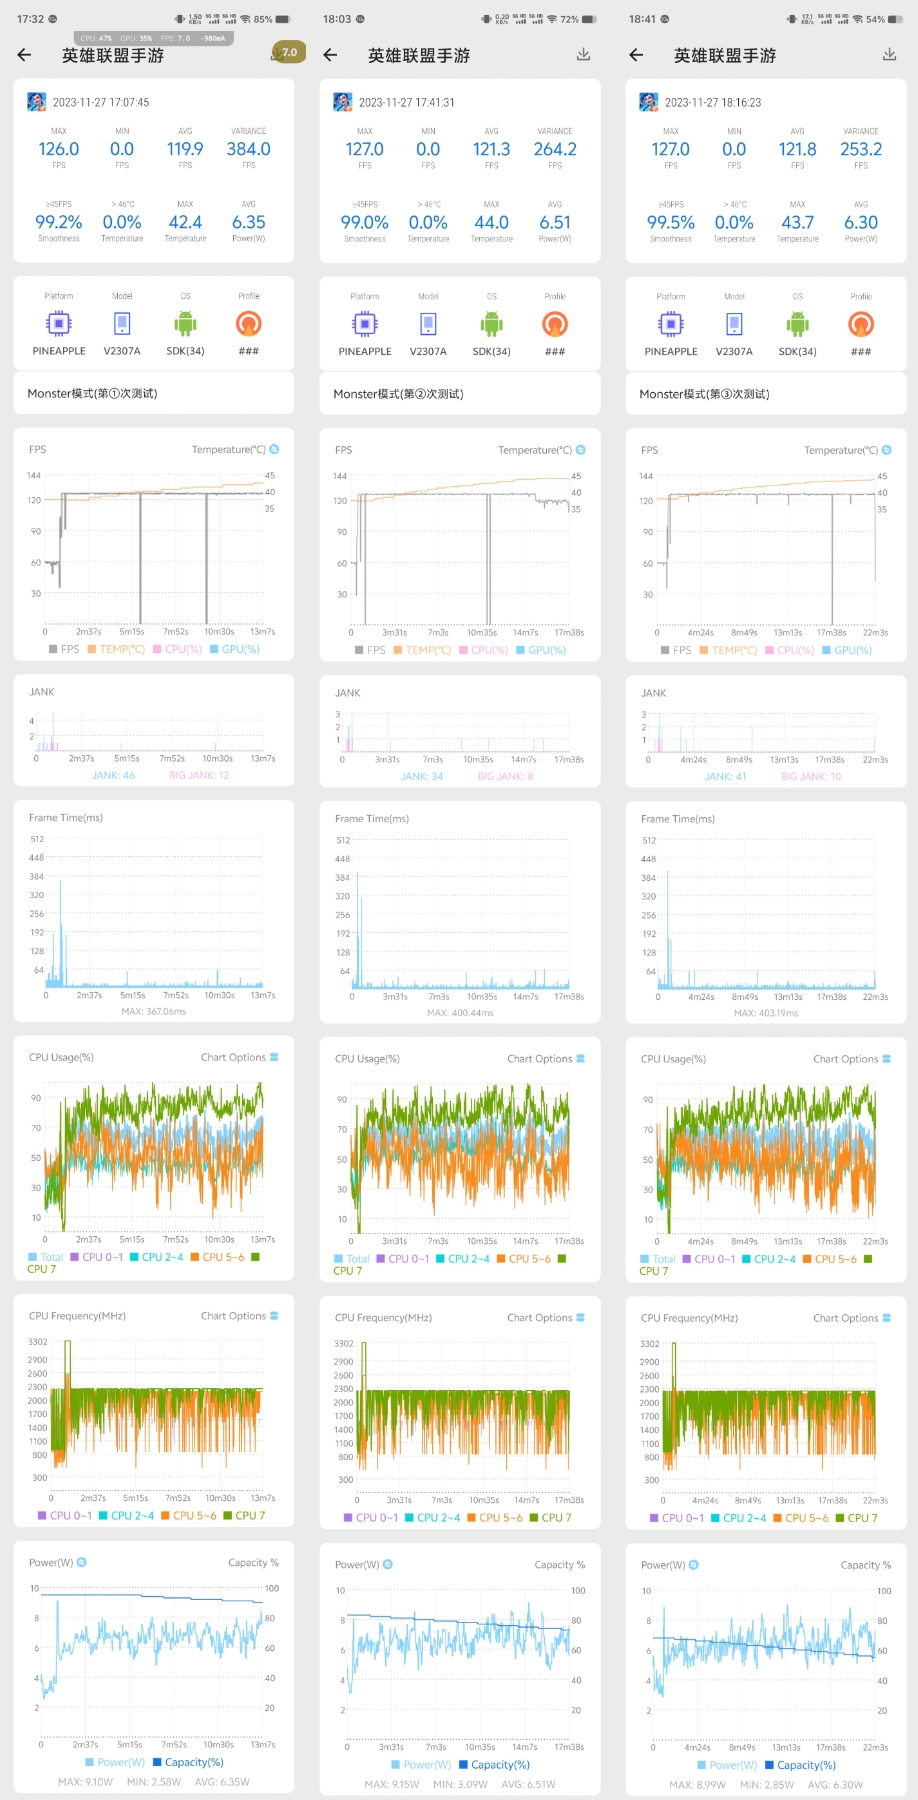Tap PINEAPPLE platform chip icon in 第①次测试 report
This screenshot has width=918, height=1800.
(59, 324)
